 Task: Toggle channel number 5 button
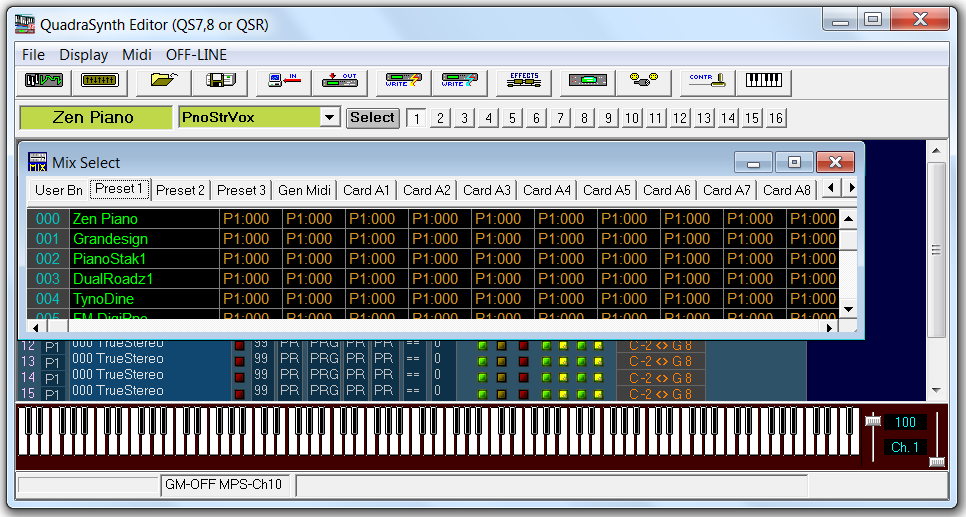click(x=512, y=118)
